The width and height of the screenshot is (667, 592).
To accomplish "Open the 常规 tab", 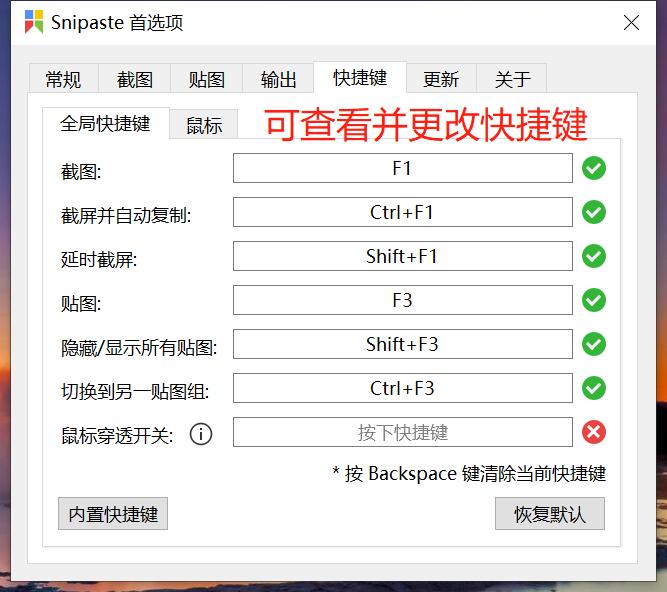I will pos(63,79).
